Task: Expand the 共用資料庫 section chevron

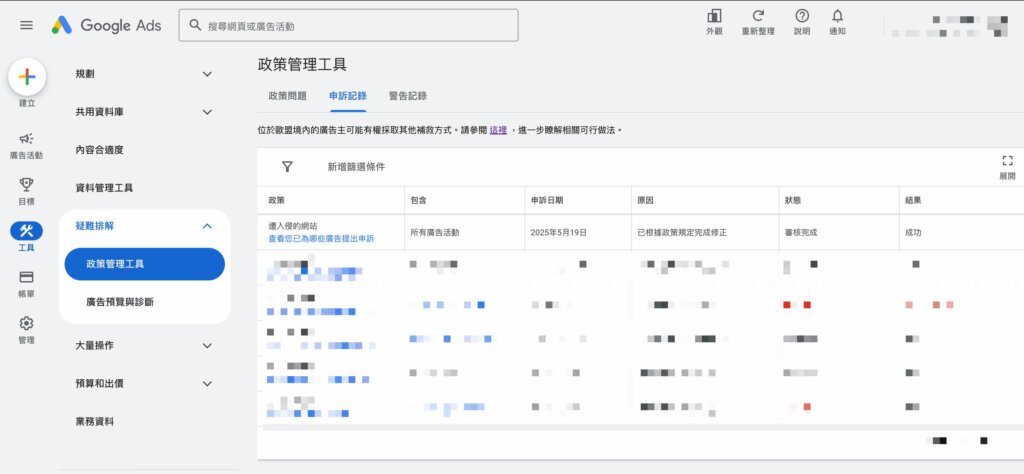Action: click(x=207, y=112)
